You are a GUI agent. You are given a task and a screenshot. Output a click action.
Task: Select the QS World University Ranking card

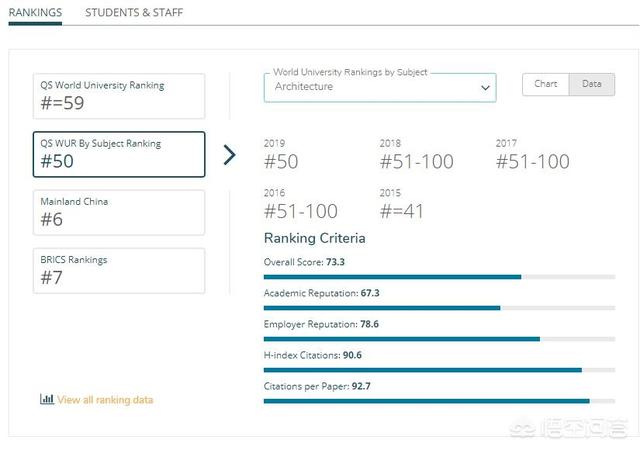[119, 96]
